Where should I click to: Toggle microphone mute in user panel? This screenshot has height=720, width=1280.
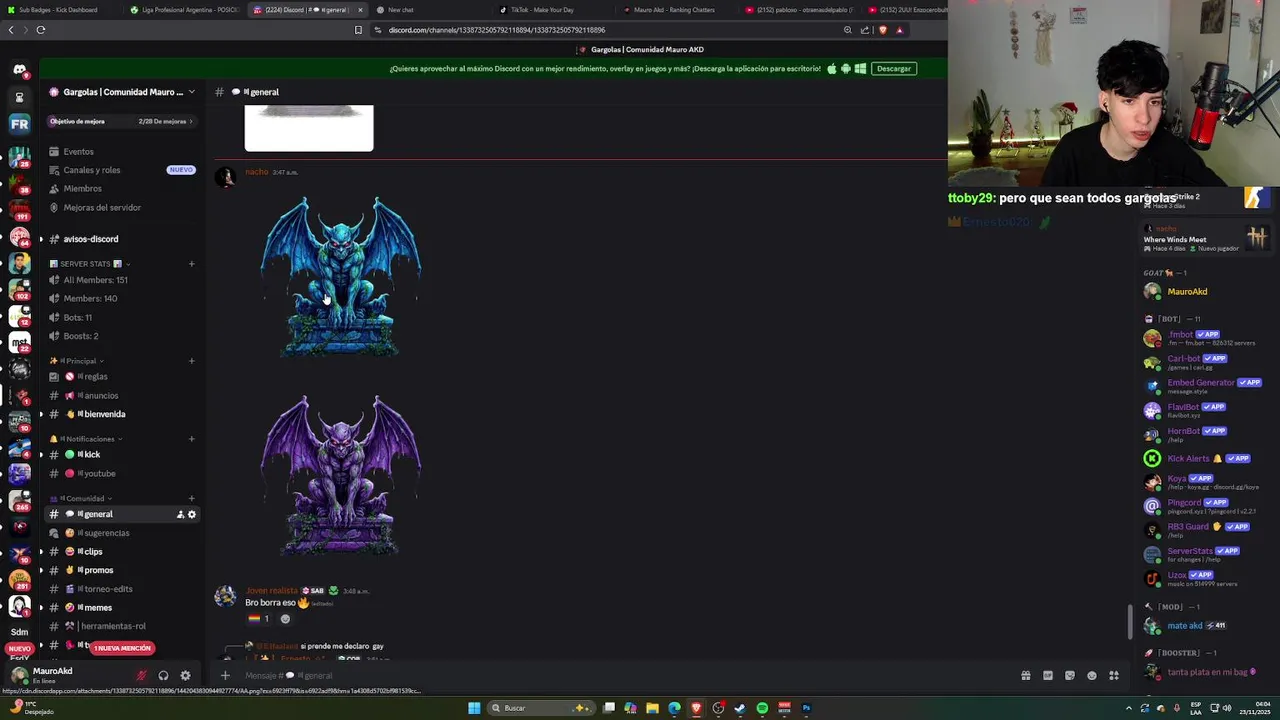coord(141,675)
